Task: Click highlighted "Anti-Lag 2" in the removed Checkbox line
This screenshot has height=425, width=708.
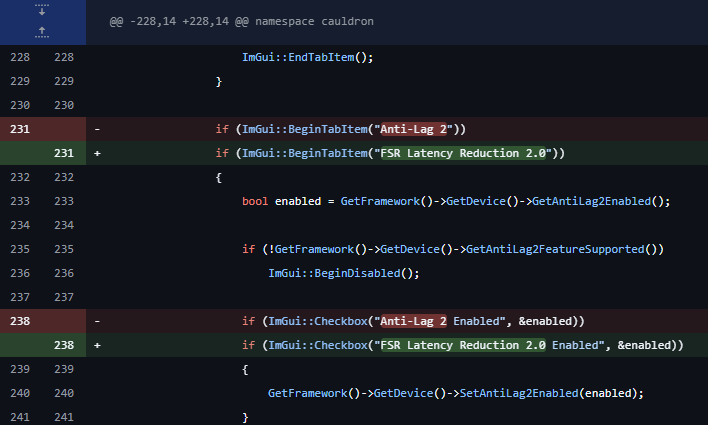Action: click(413, 321)
